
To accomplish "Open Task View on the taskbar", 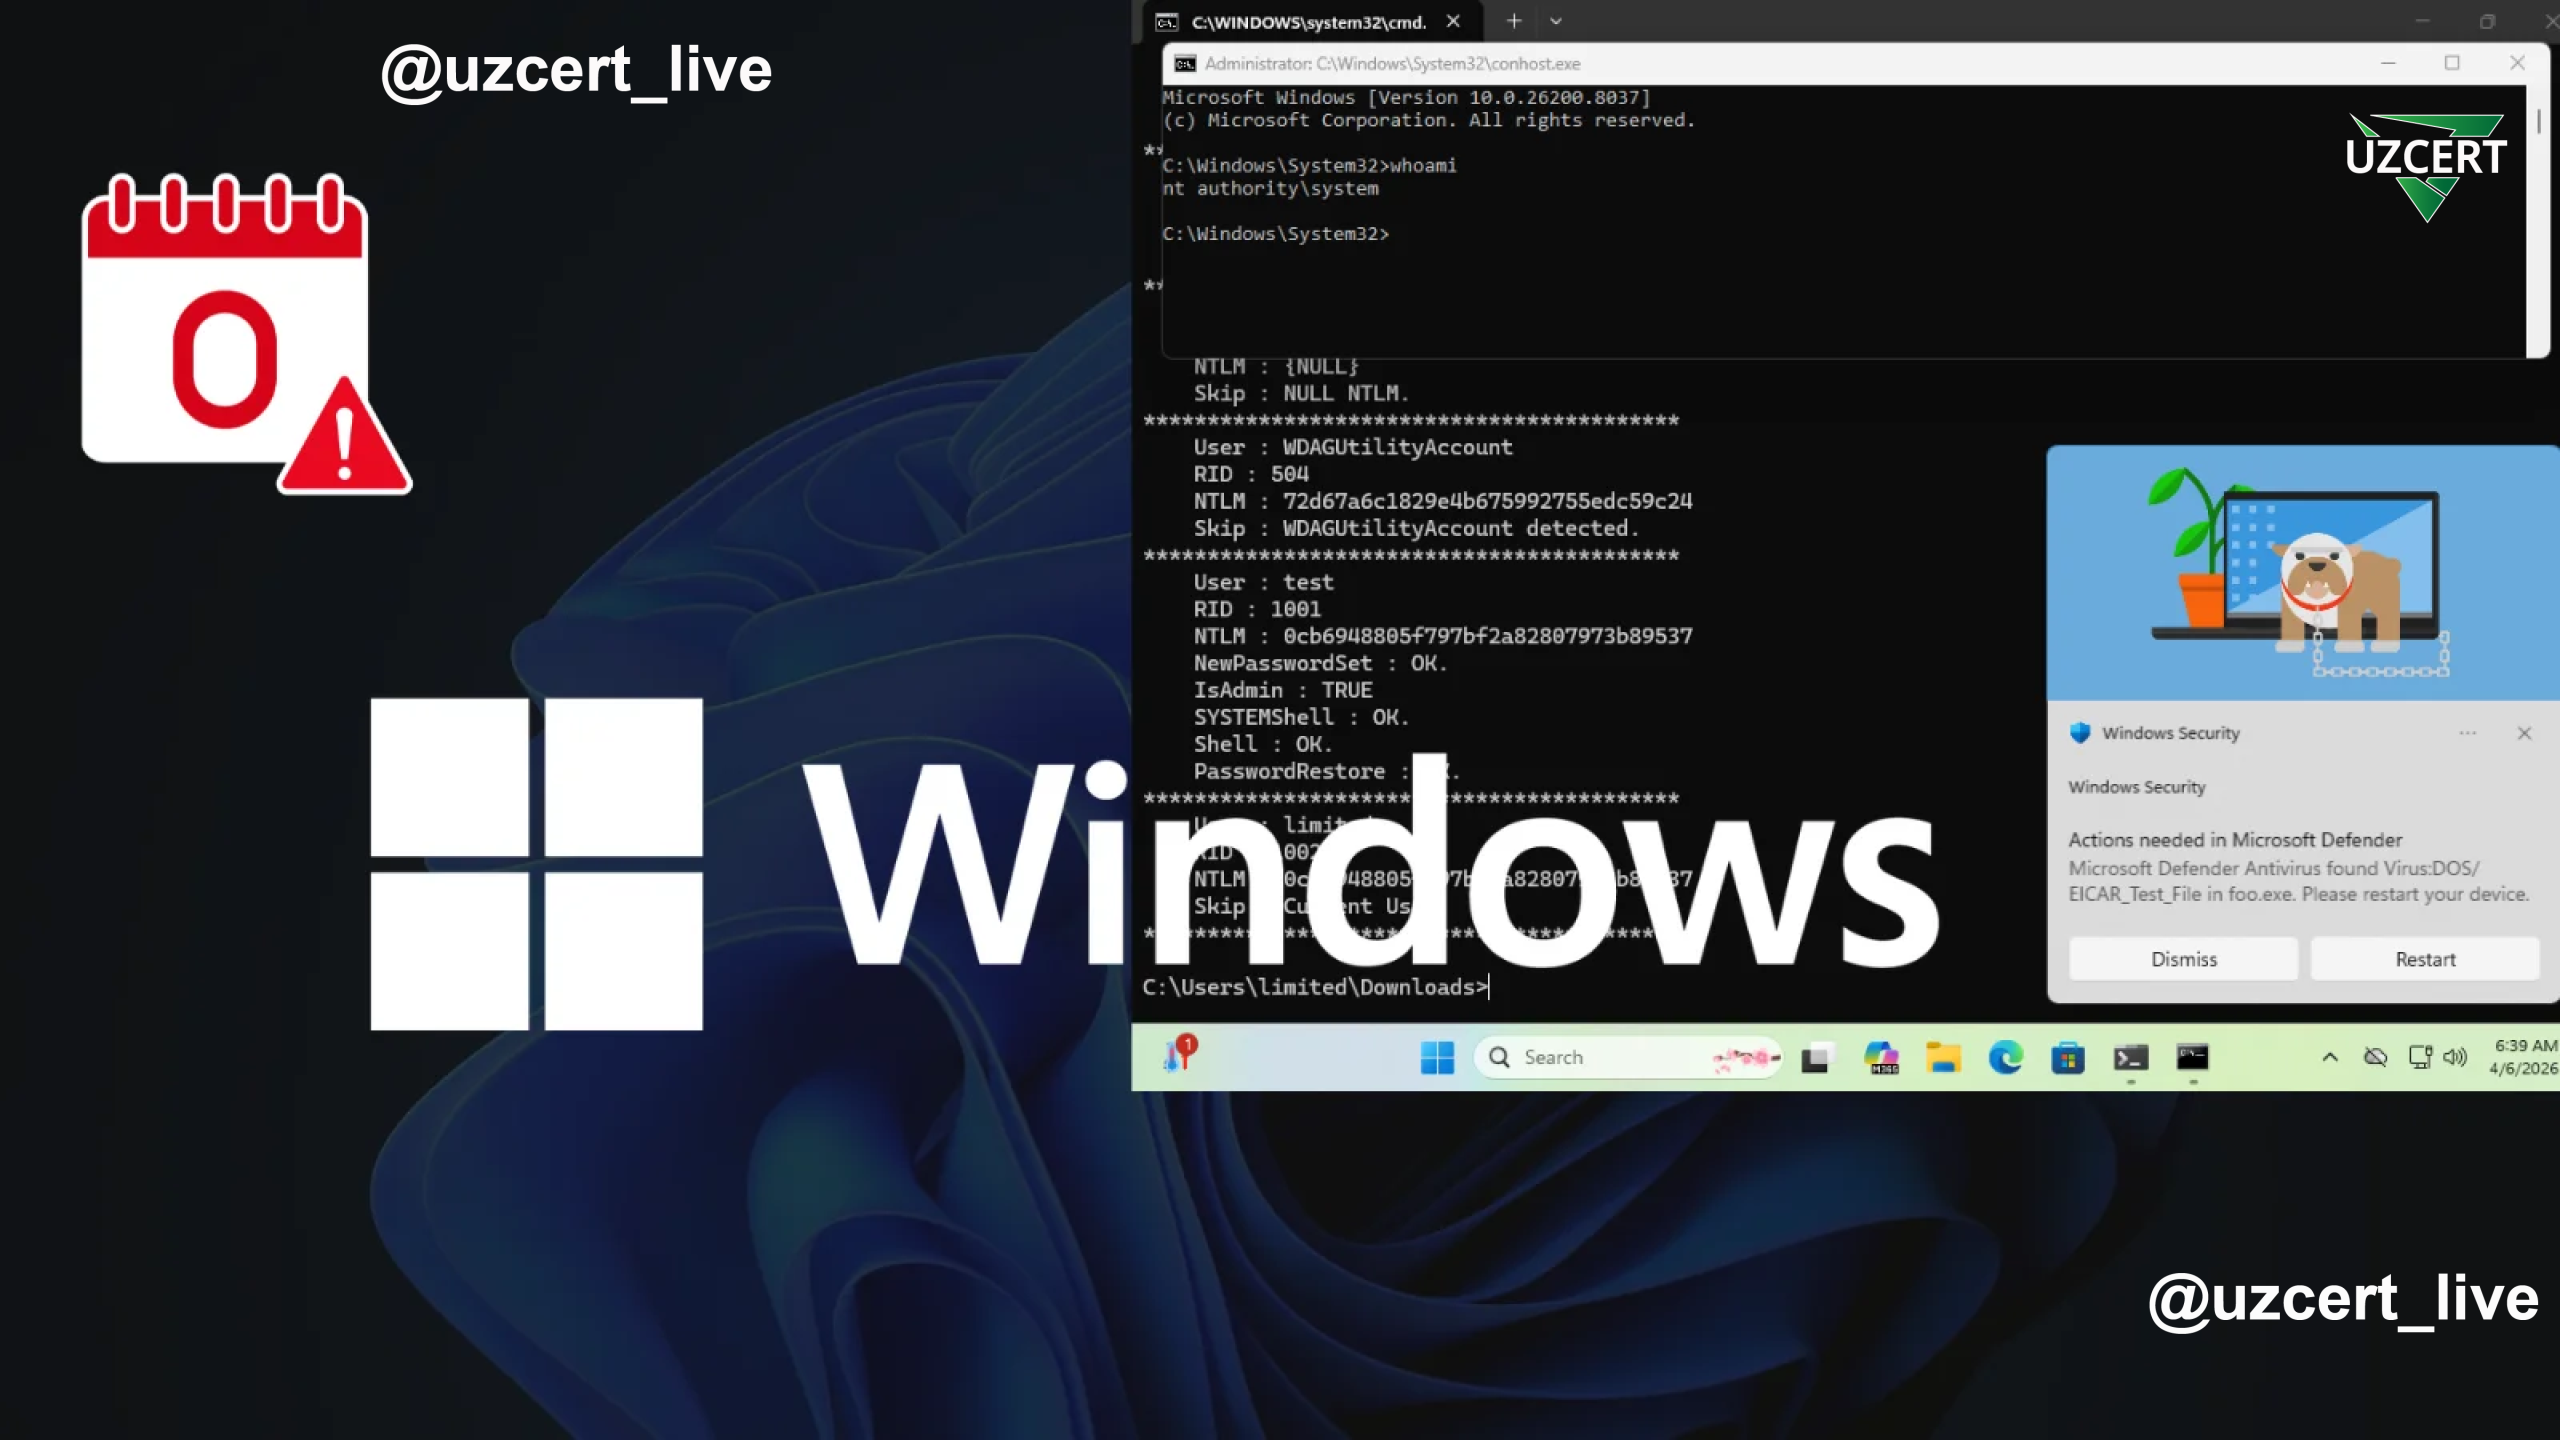I will click(x=1816, y=1057).
